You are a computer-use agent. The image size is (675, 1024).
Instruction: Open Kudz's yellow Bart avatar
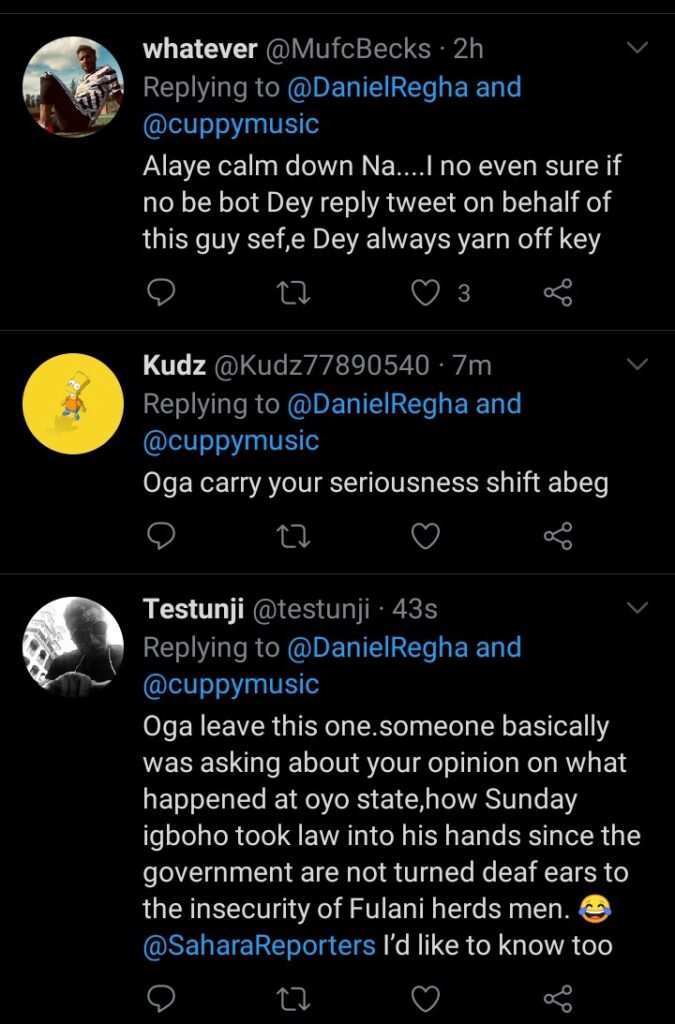pos(72,404)
